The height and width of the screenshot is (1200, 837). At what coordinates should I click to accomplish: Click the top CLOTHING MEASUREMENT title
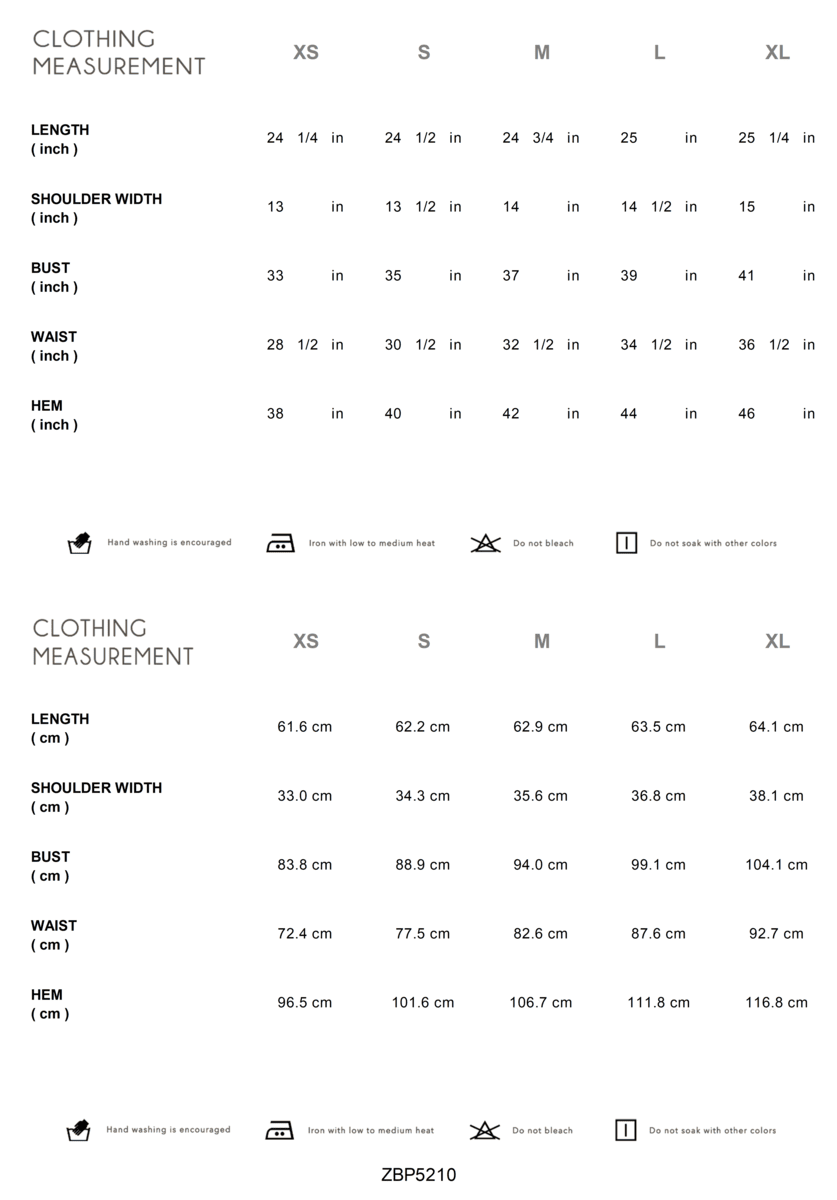[118, 52]
